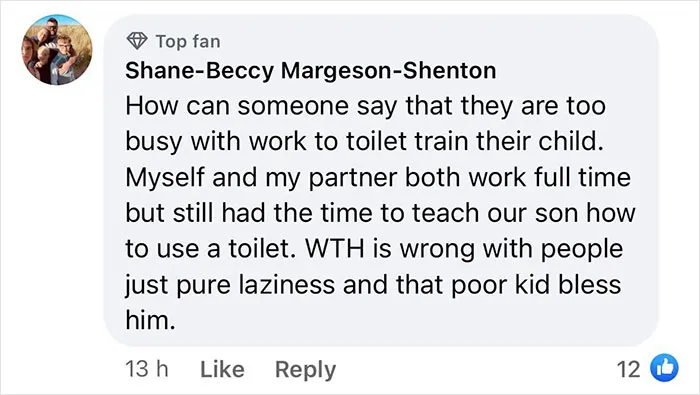Like the comment using the Like button
This screenshot has height=395, width=700.
[222, 369]
